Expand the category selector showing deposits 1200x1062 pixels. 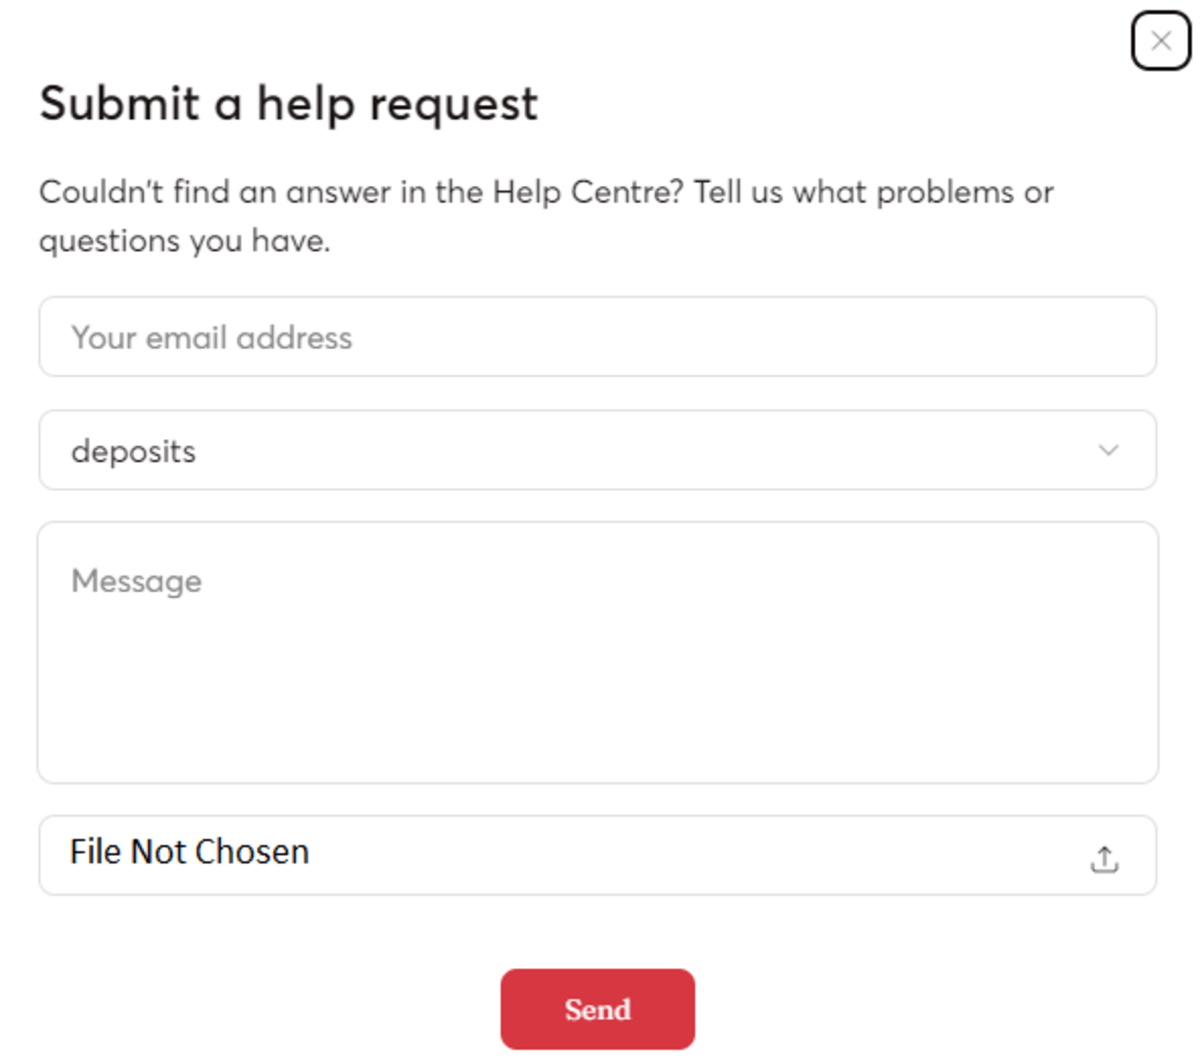(597, 451)
